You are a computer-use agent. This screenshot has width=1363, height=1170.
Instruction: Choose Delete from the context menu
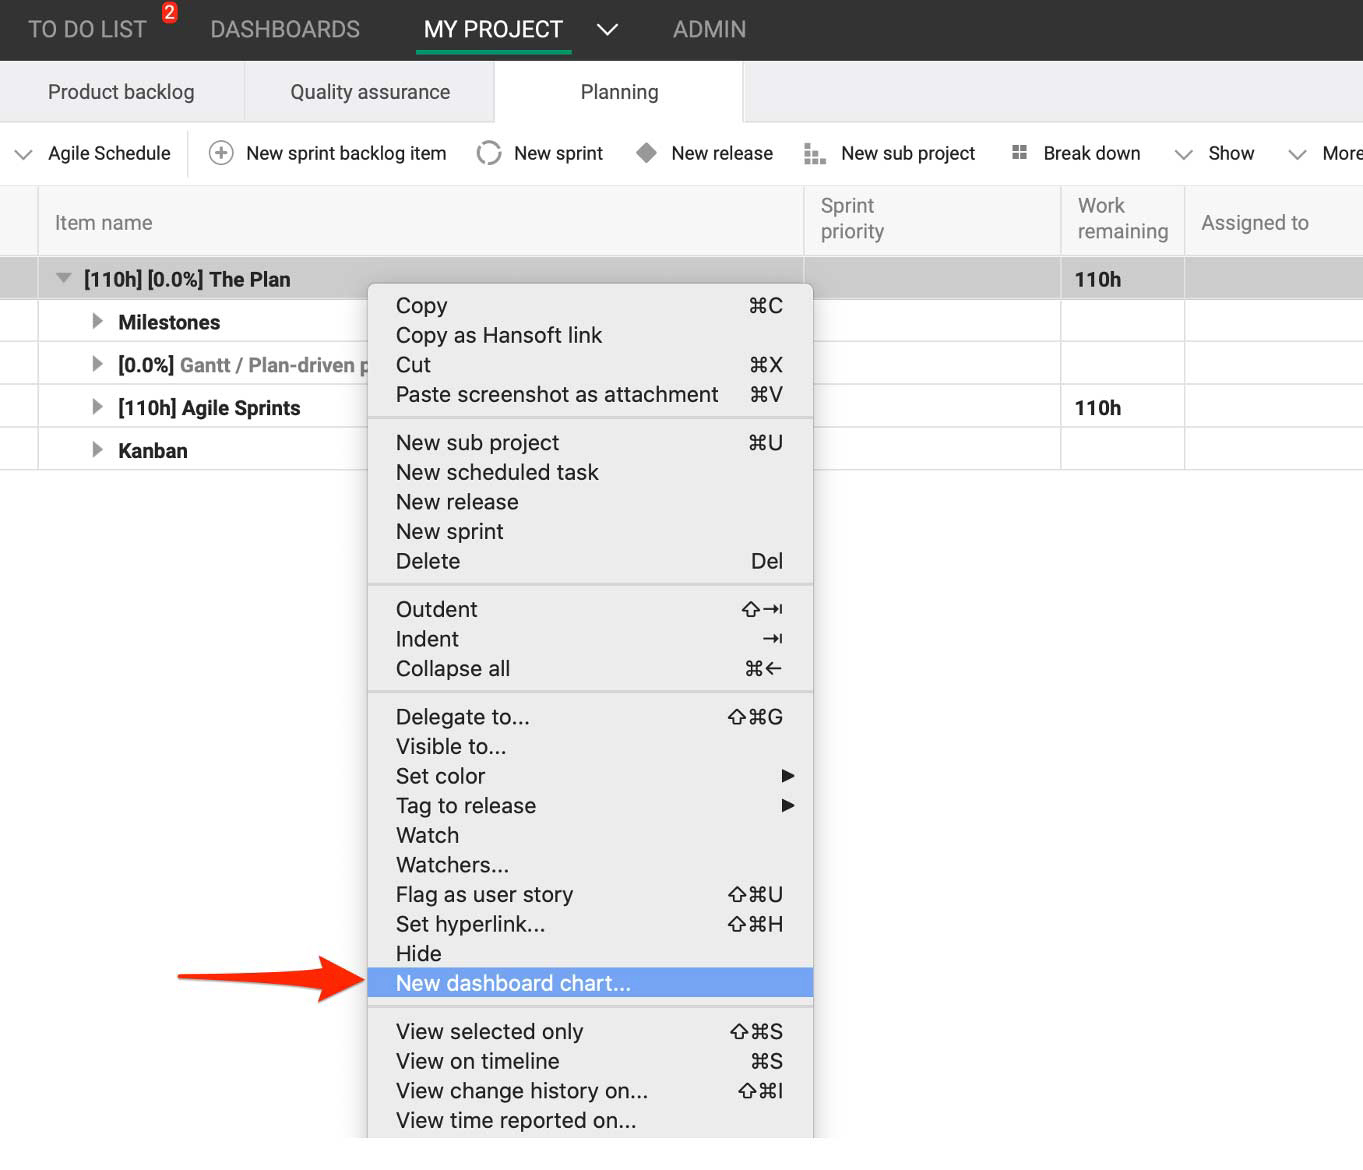coord(590,562)
